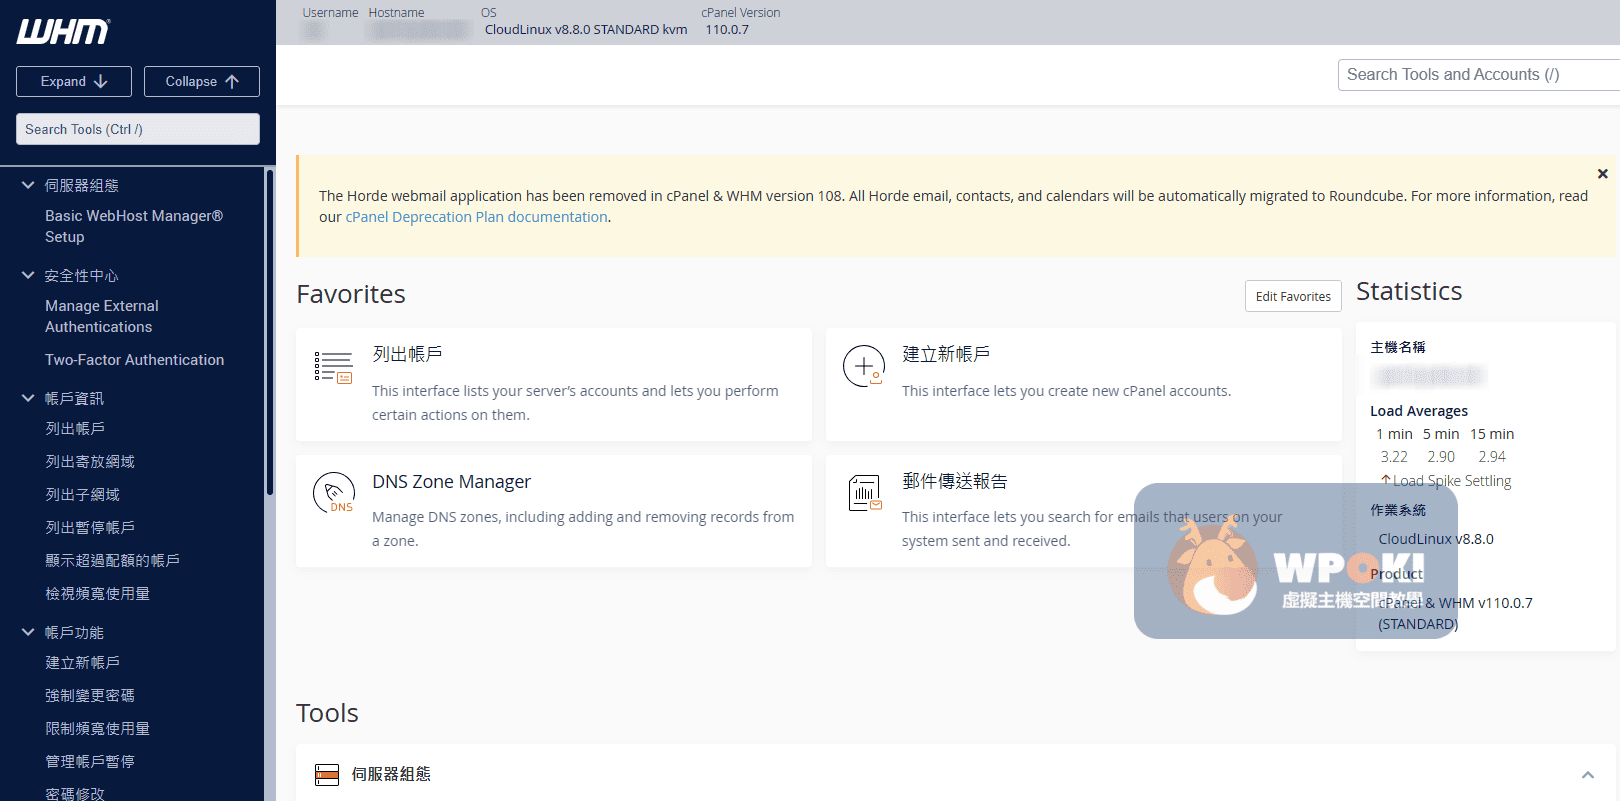
Task: Open cPanel Deprecation Plan documentation link
Action: point(476,217)
